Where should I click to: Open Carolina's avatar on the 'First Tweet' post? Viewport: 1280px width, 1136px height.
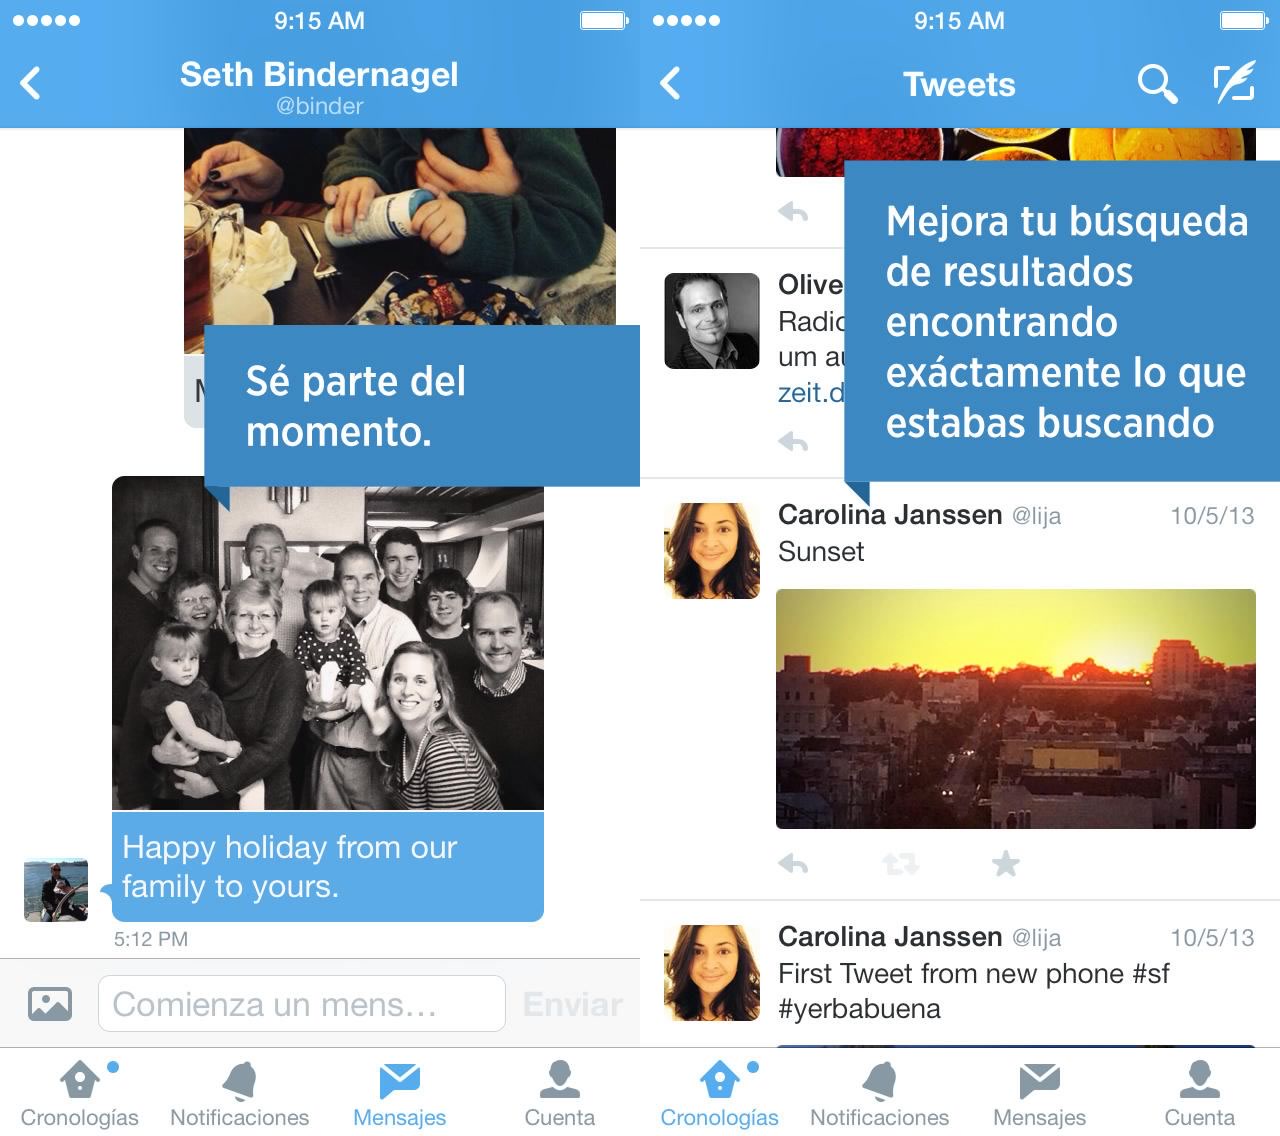point(712,973)
